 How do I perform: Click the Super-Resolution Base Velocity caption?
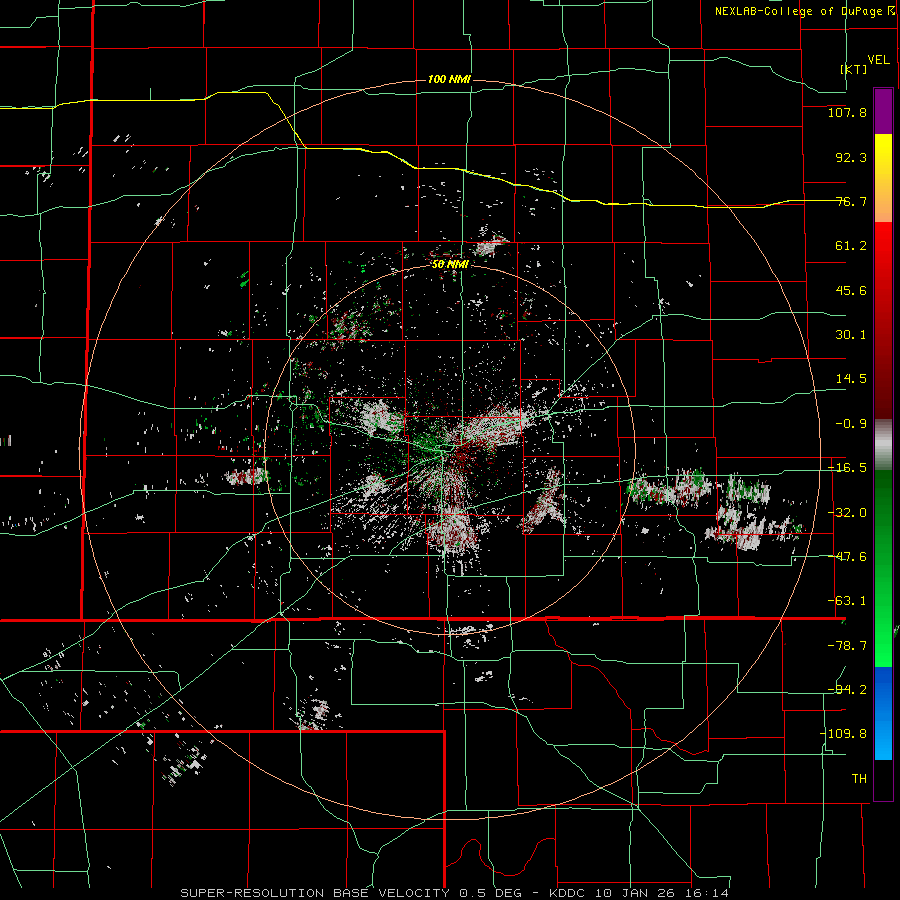pos(455,893)
